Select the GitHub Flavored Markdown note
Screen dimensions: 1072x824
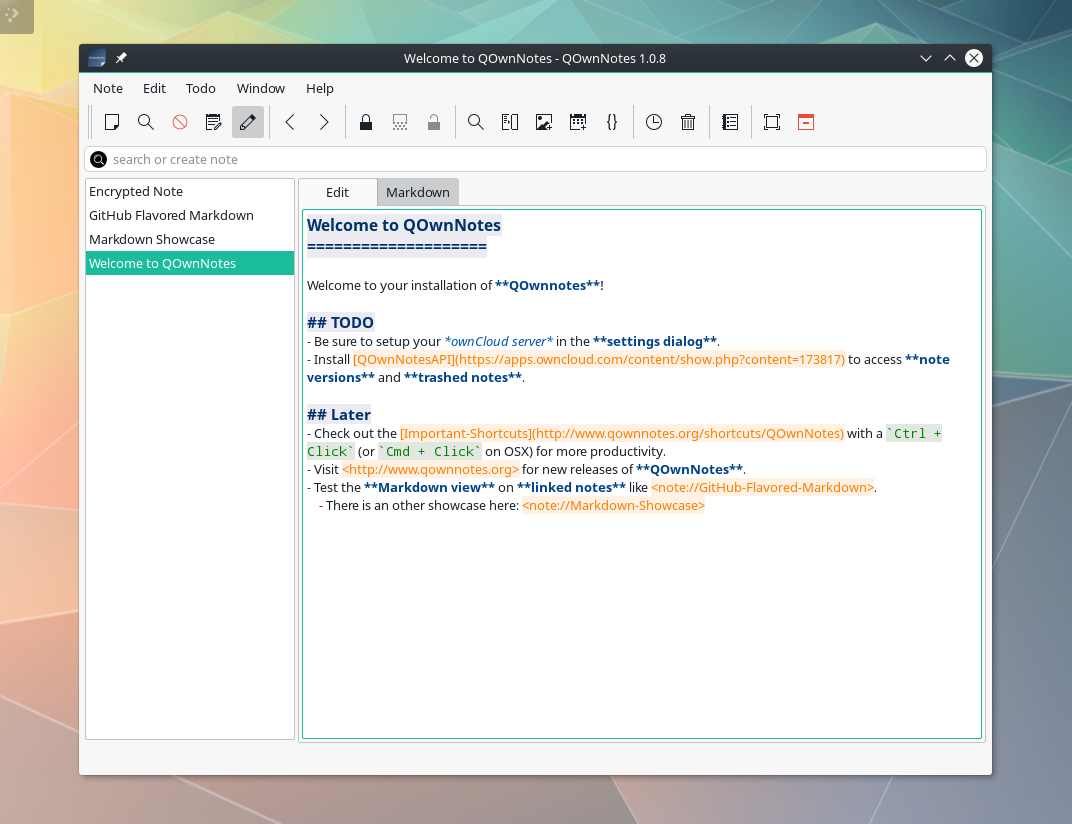190,215
